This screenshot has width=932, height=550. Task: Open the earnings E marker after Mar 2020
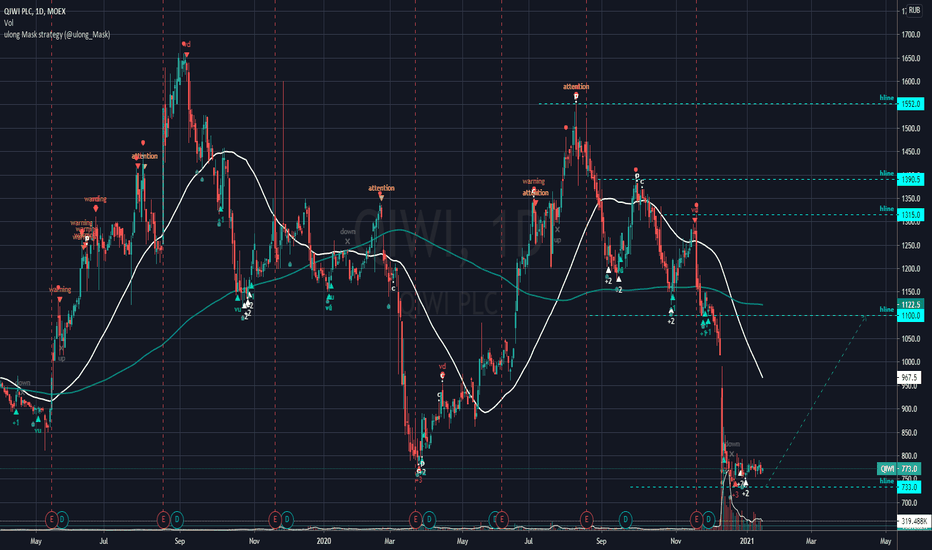415,520
